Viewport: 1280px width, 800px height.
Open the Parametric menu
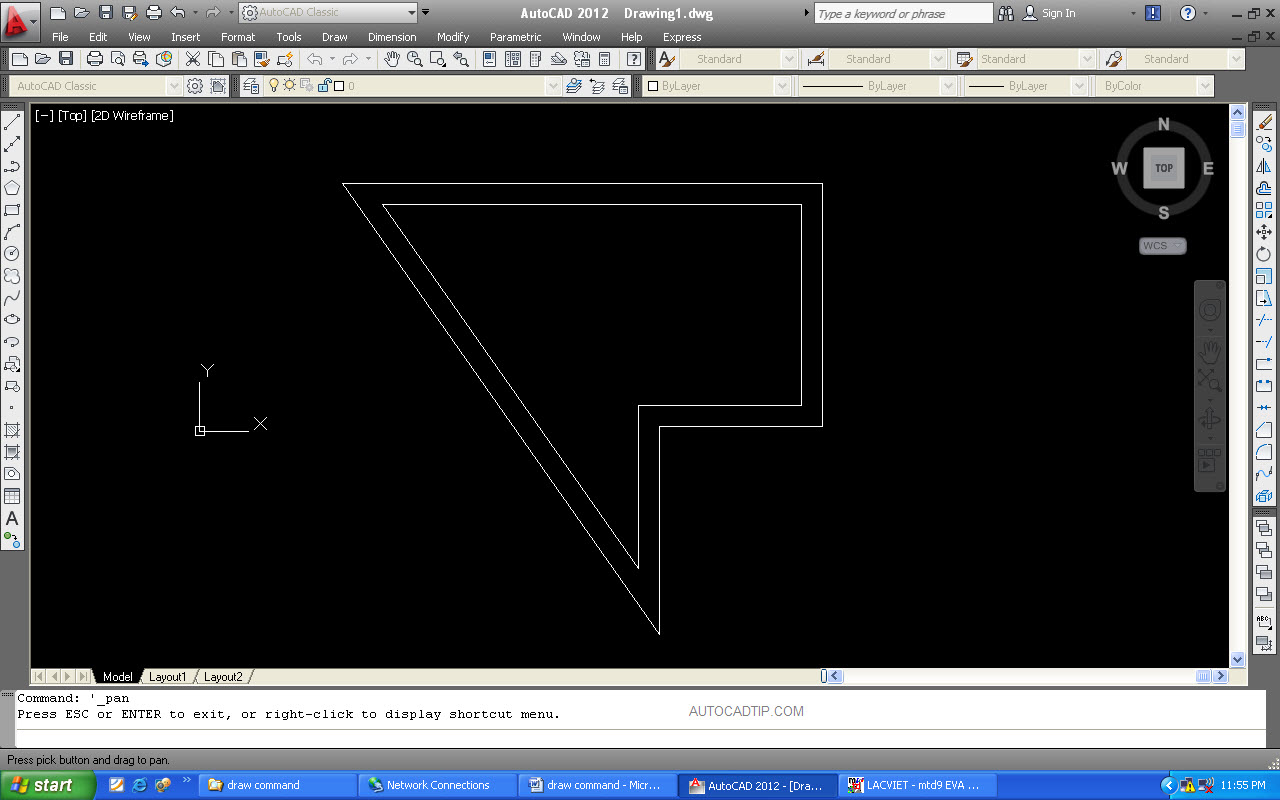click(516, 37)
